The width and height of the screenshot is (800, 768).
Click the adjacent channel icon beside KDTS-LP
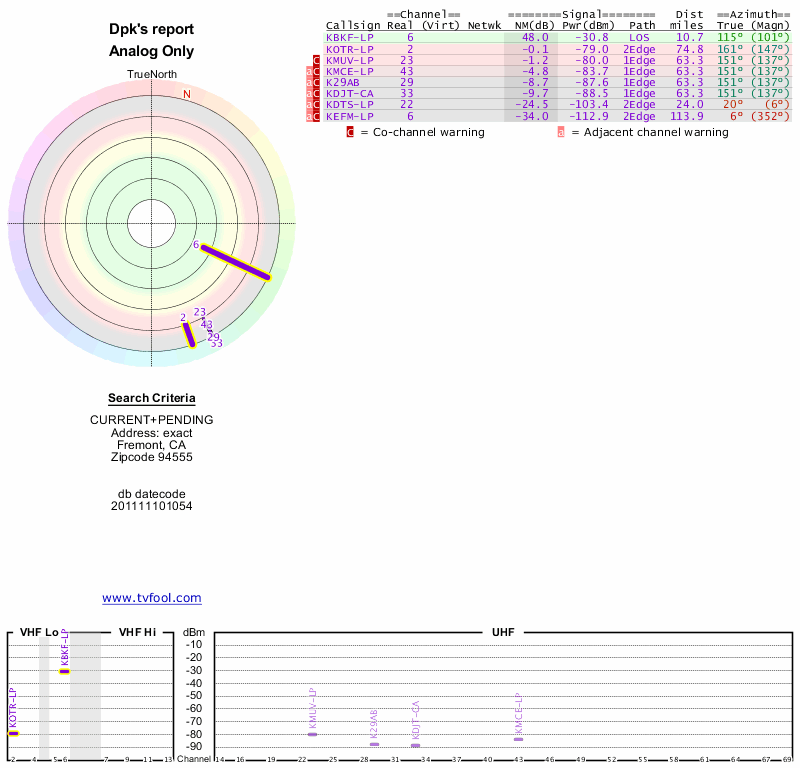pos(309,105)
